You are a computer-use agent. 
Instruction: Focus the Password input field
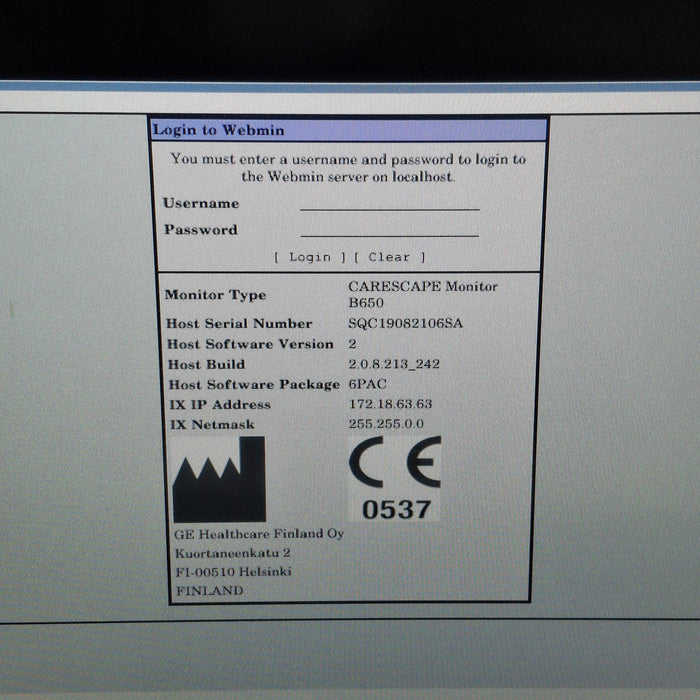point(389,229)
